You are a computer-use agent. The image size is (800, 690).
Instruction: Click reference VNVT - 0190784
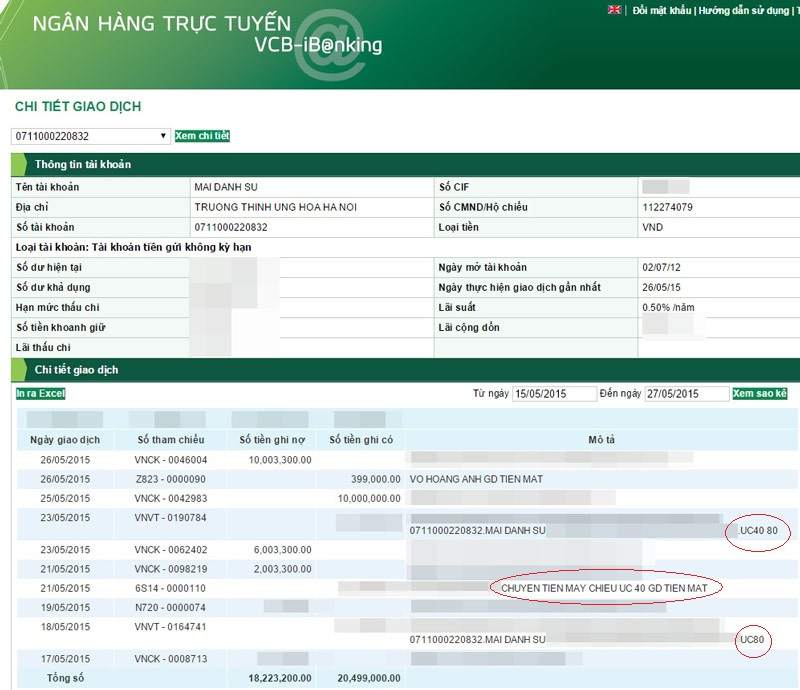(171, 518)
